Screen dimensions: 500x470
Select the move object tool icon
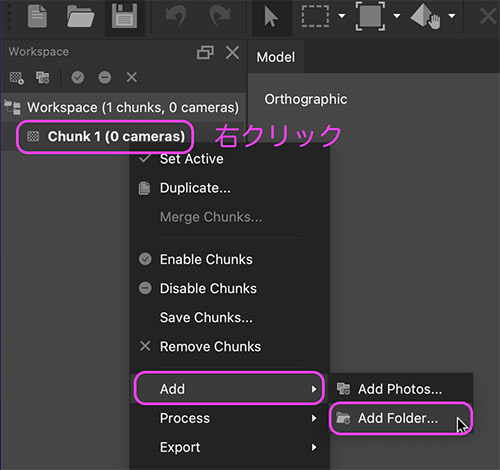click(425, 17)
